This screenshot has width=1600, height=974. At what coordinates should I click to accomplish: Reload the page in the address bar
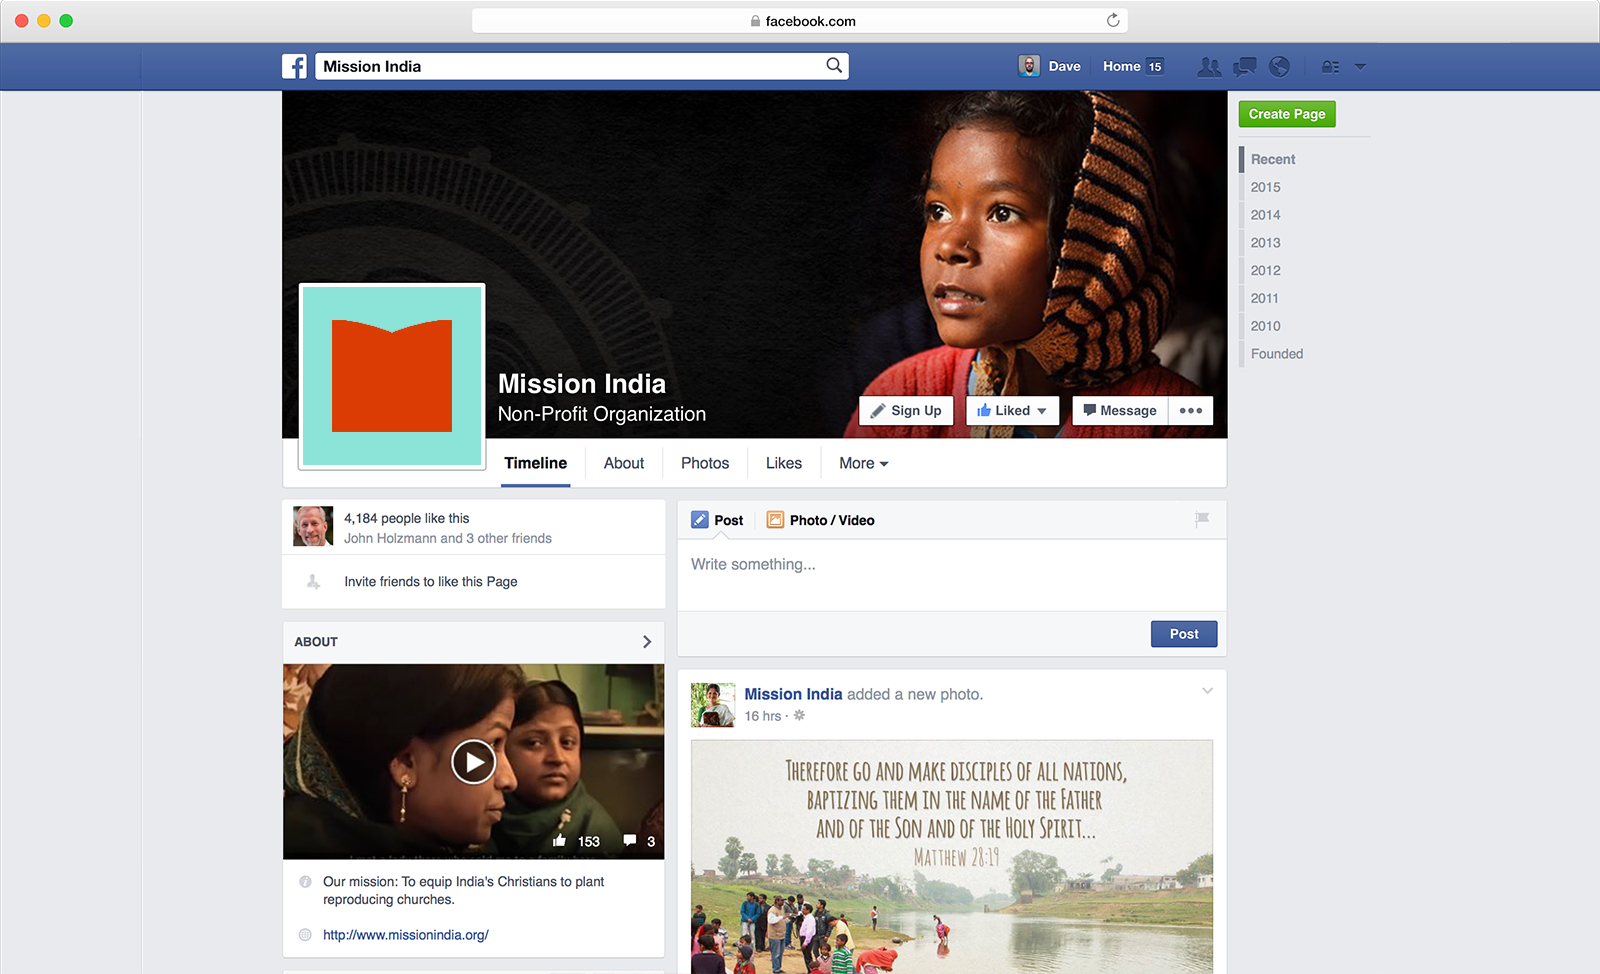click(1113, 20)
